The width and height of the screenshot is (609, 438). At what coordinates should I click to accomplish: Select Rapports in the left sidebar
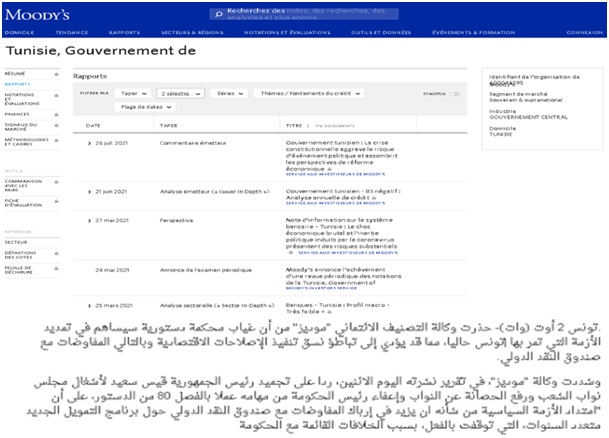tap(17, 84)
